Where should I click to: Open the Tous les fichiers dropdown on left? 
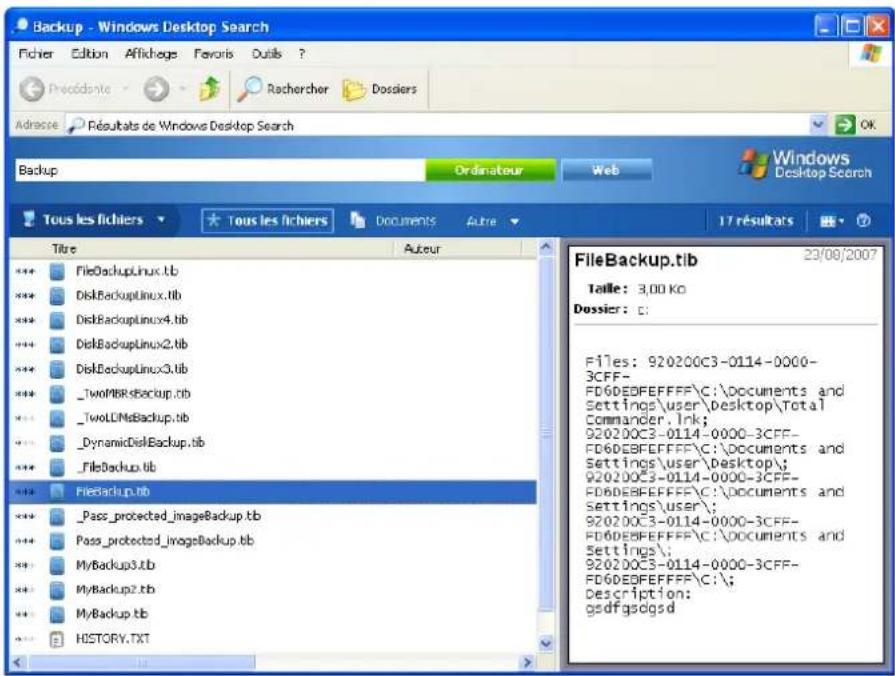pyautogui.click(x=94, y=220)
